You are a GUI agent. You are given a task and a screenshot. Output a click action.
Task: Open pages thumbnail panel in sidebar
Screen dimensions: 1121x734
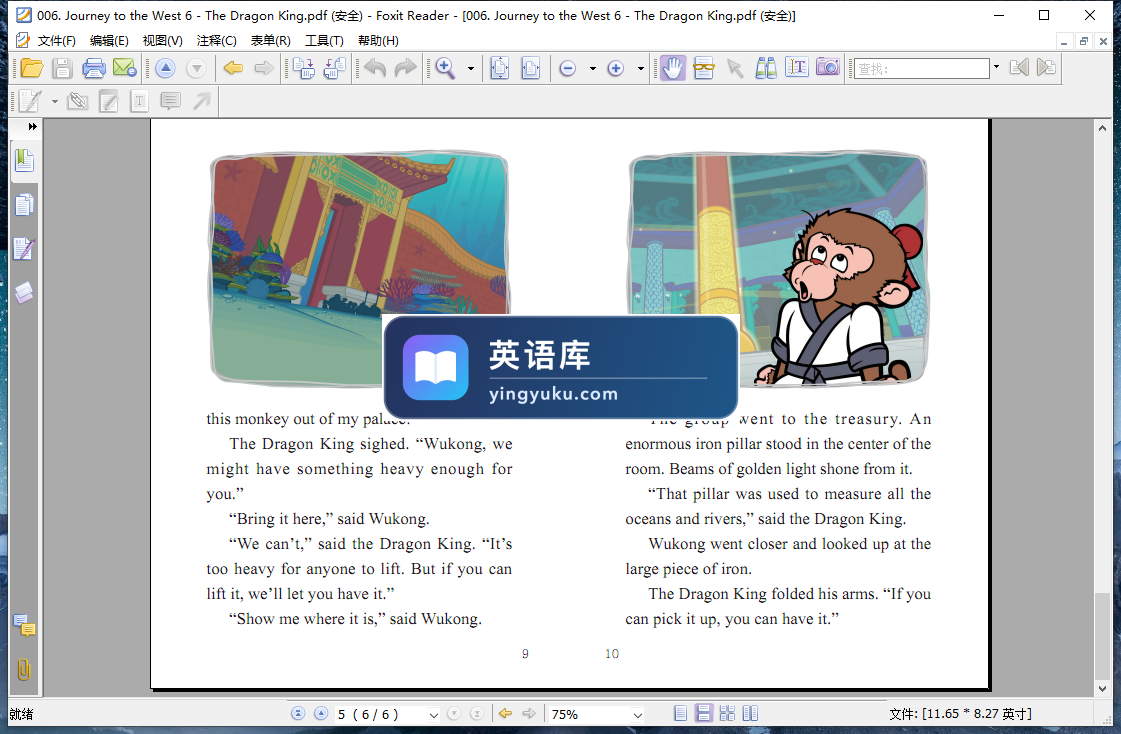[24, 205]
